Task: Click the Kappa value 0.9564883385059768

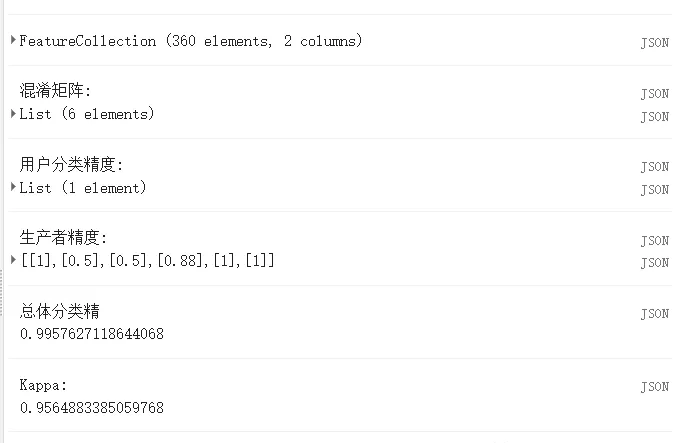Action: pyautogui.click(x=92, y=407)
